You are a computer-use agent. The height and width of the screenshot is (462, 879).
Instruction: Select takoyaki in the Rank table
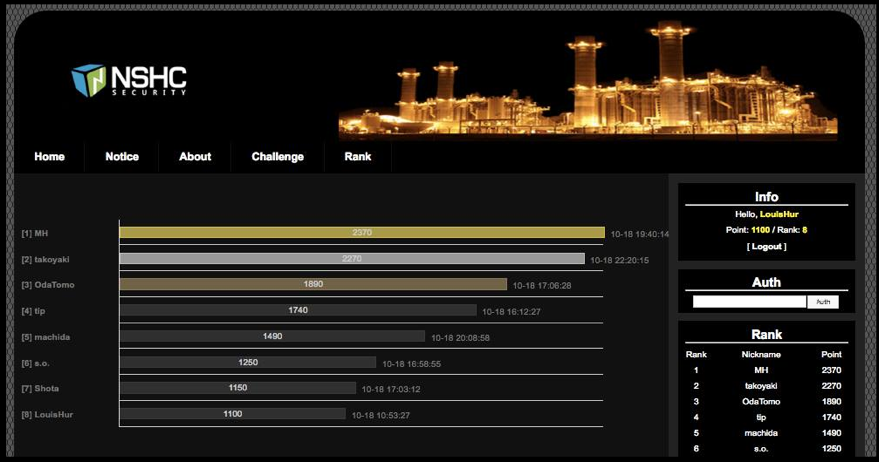[x=763, y=386]
